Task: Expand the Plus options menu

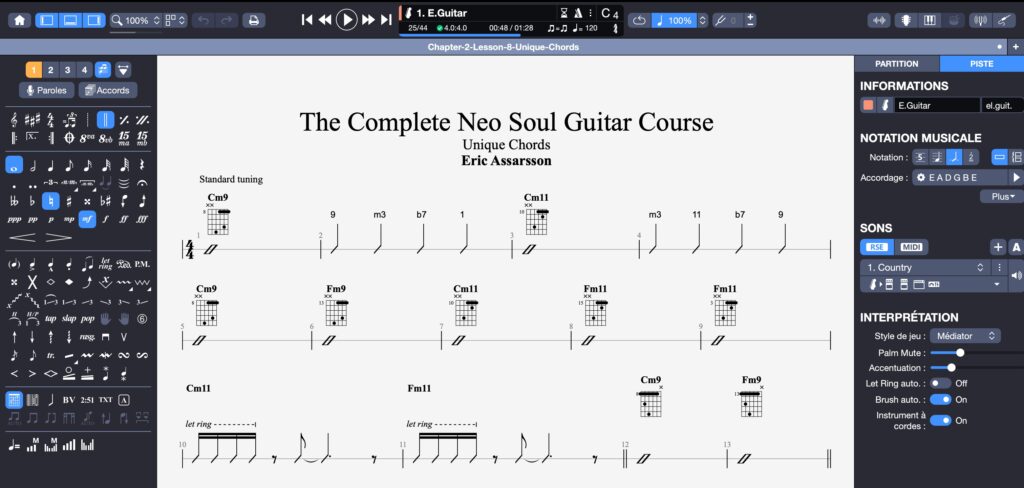Action: (x=1001, y=197)
